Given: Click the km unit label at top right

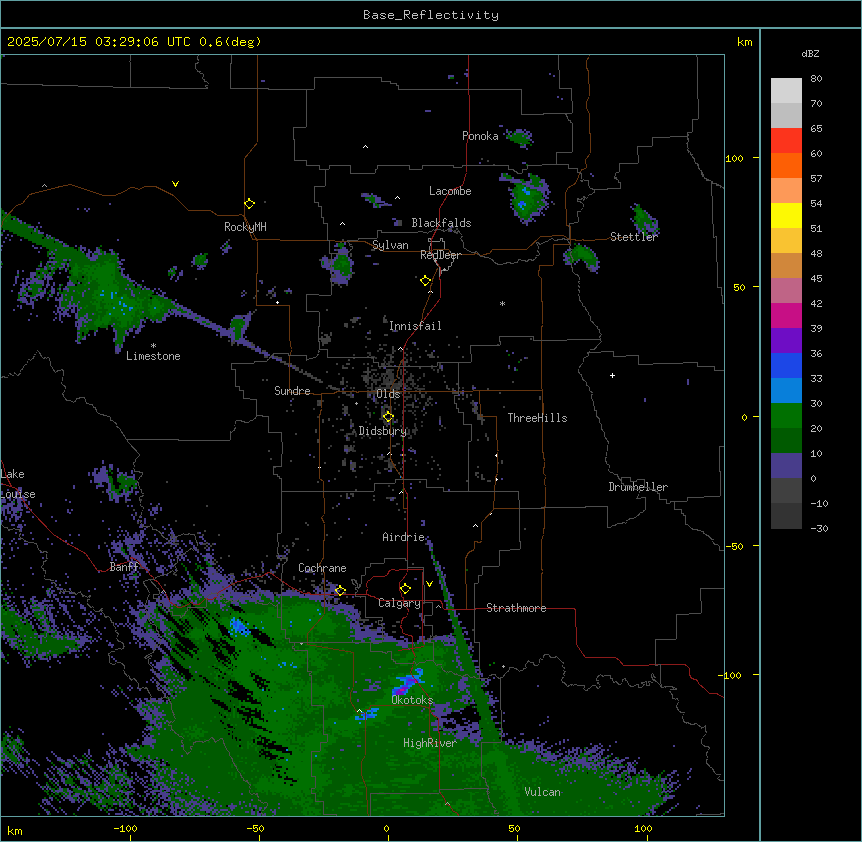Looking at the screenshot, I should [745, 42].
